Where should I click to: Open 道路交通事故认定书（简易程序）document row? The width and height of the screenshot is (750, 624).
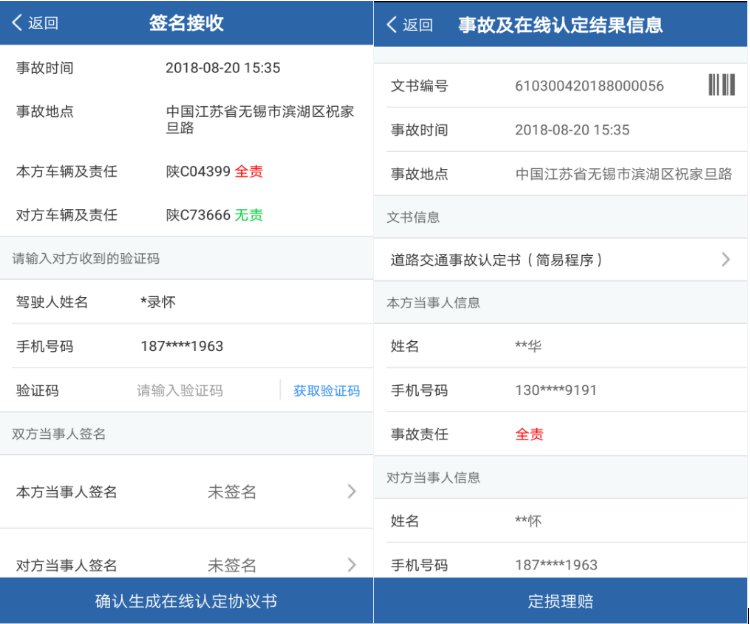(510, 260)
